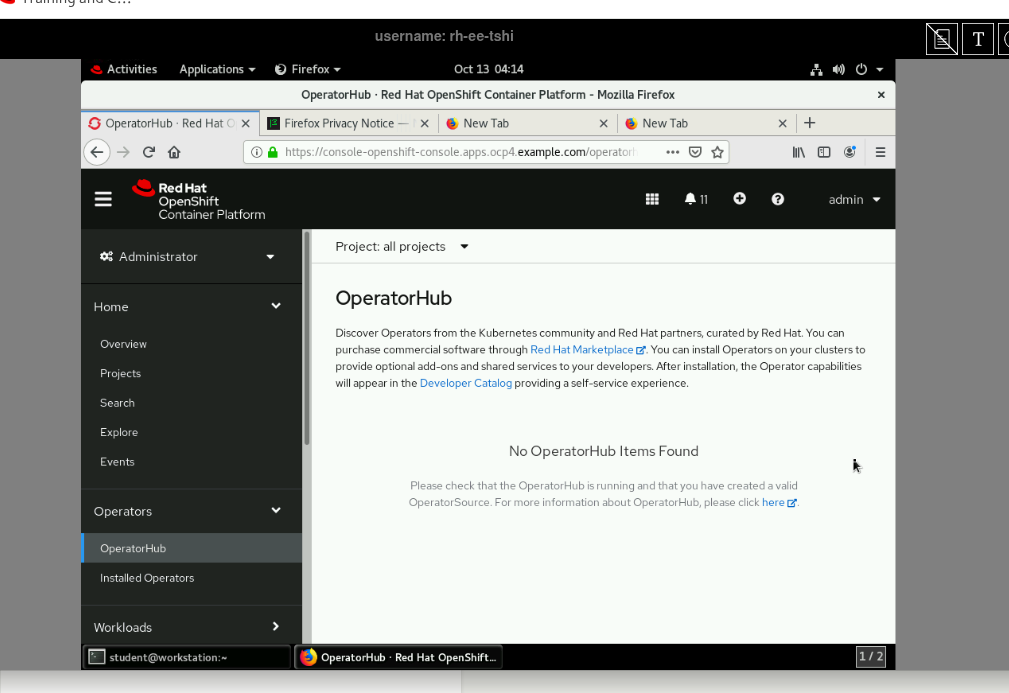Show site information icon in URL bar
The height and width of the screenshot is (693, 1009).
(x=256, y=152)
